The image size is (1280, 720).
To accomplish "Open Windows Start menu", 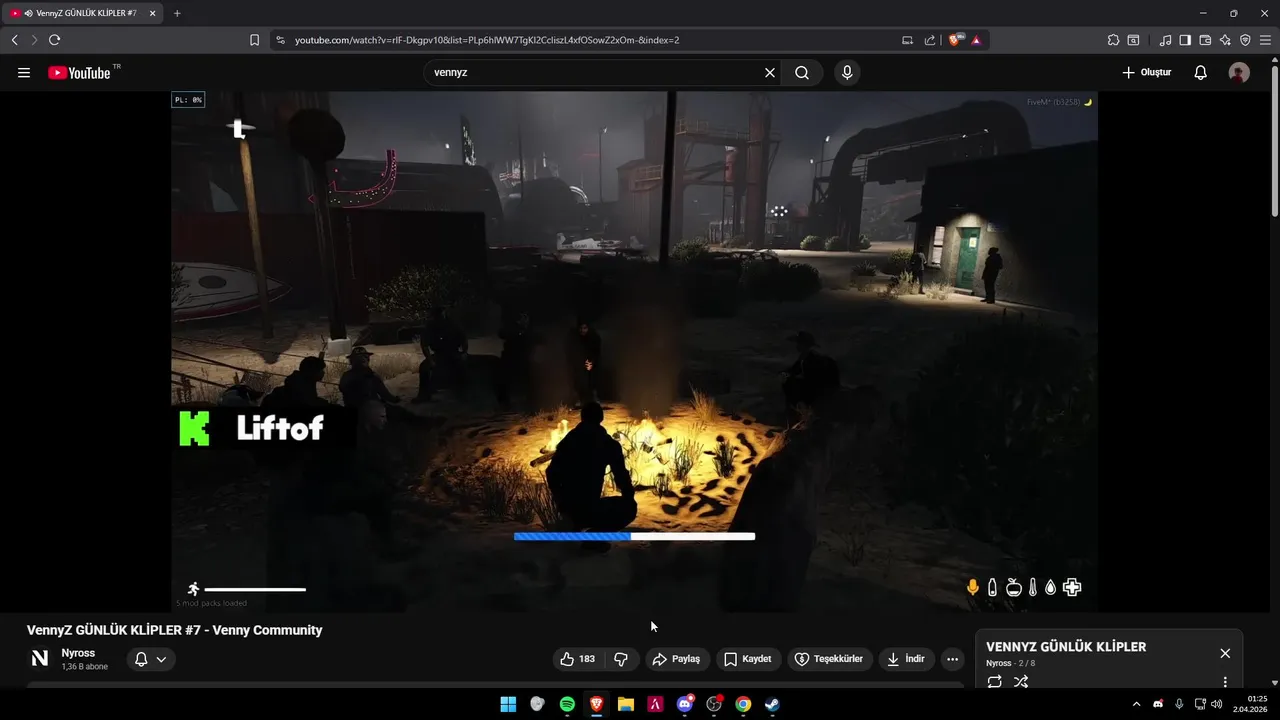I will pyautogui.click(x=508, y=704).
